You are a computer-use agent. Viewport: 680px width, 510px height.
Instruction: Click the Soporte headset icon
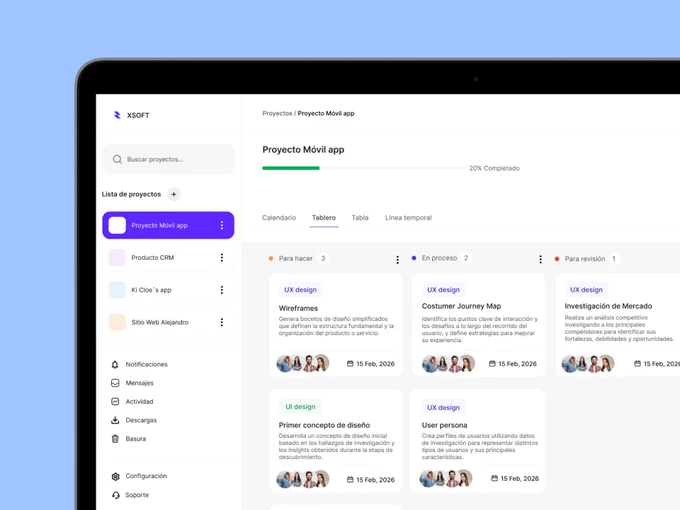click(x=116, y=495)
